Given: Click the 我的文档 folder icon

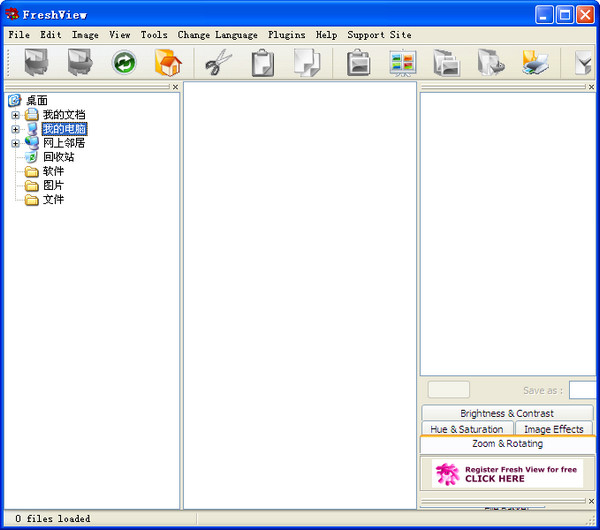Looking at the screenshot, I should click(32, 114).
